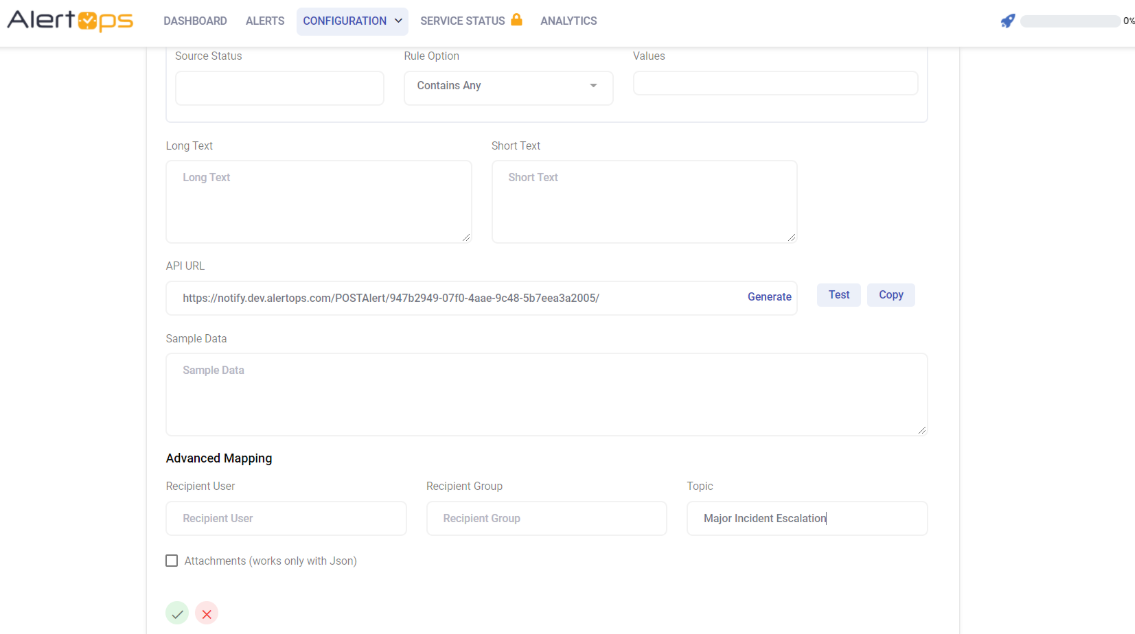This screenshot has width=1135, height=634.
Task: Click the green checkmark save icon
Action: tap(177, 614)
